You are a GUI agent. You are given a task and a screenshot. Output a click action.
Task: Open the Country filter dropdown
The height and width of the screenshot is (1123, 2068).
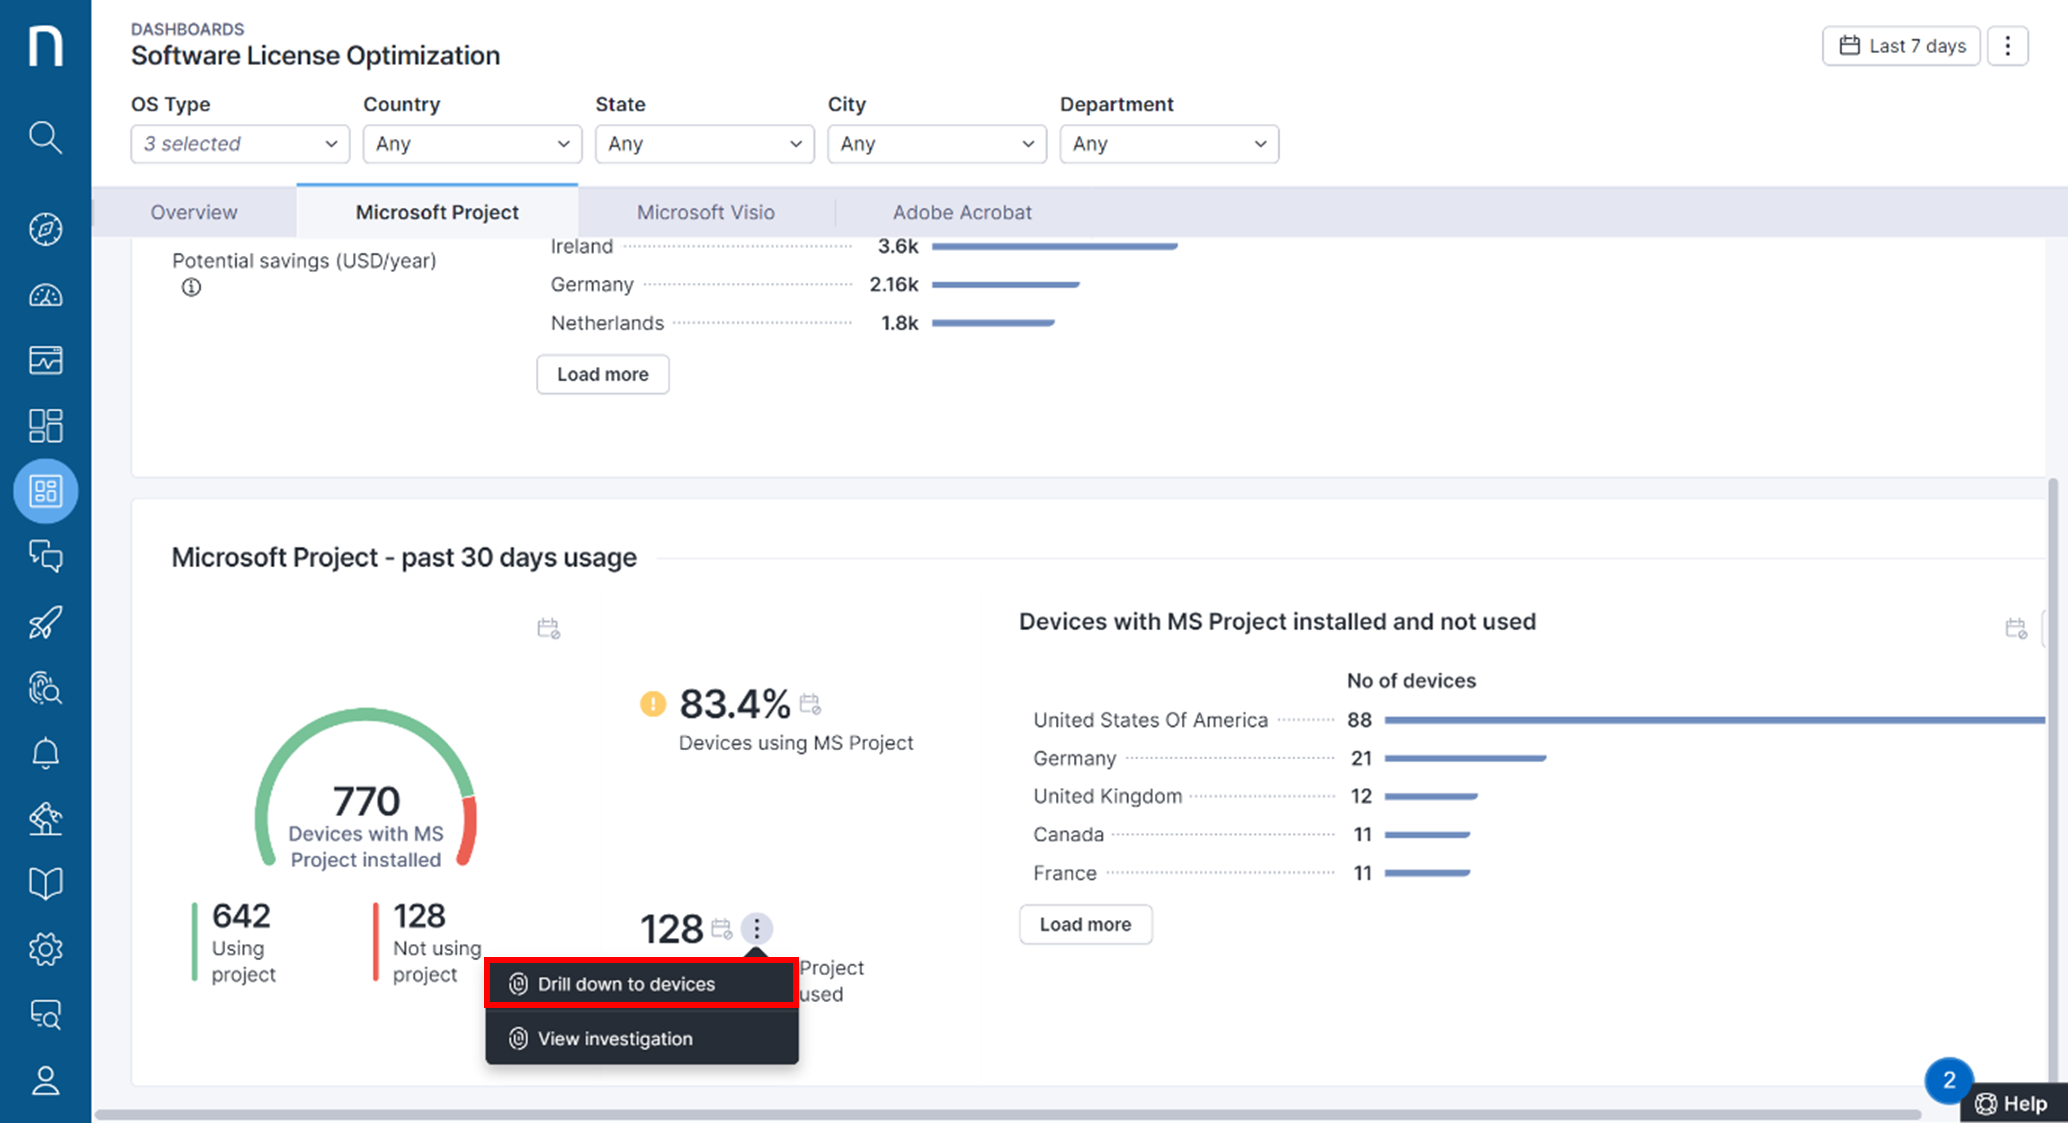point(472,144)
